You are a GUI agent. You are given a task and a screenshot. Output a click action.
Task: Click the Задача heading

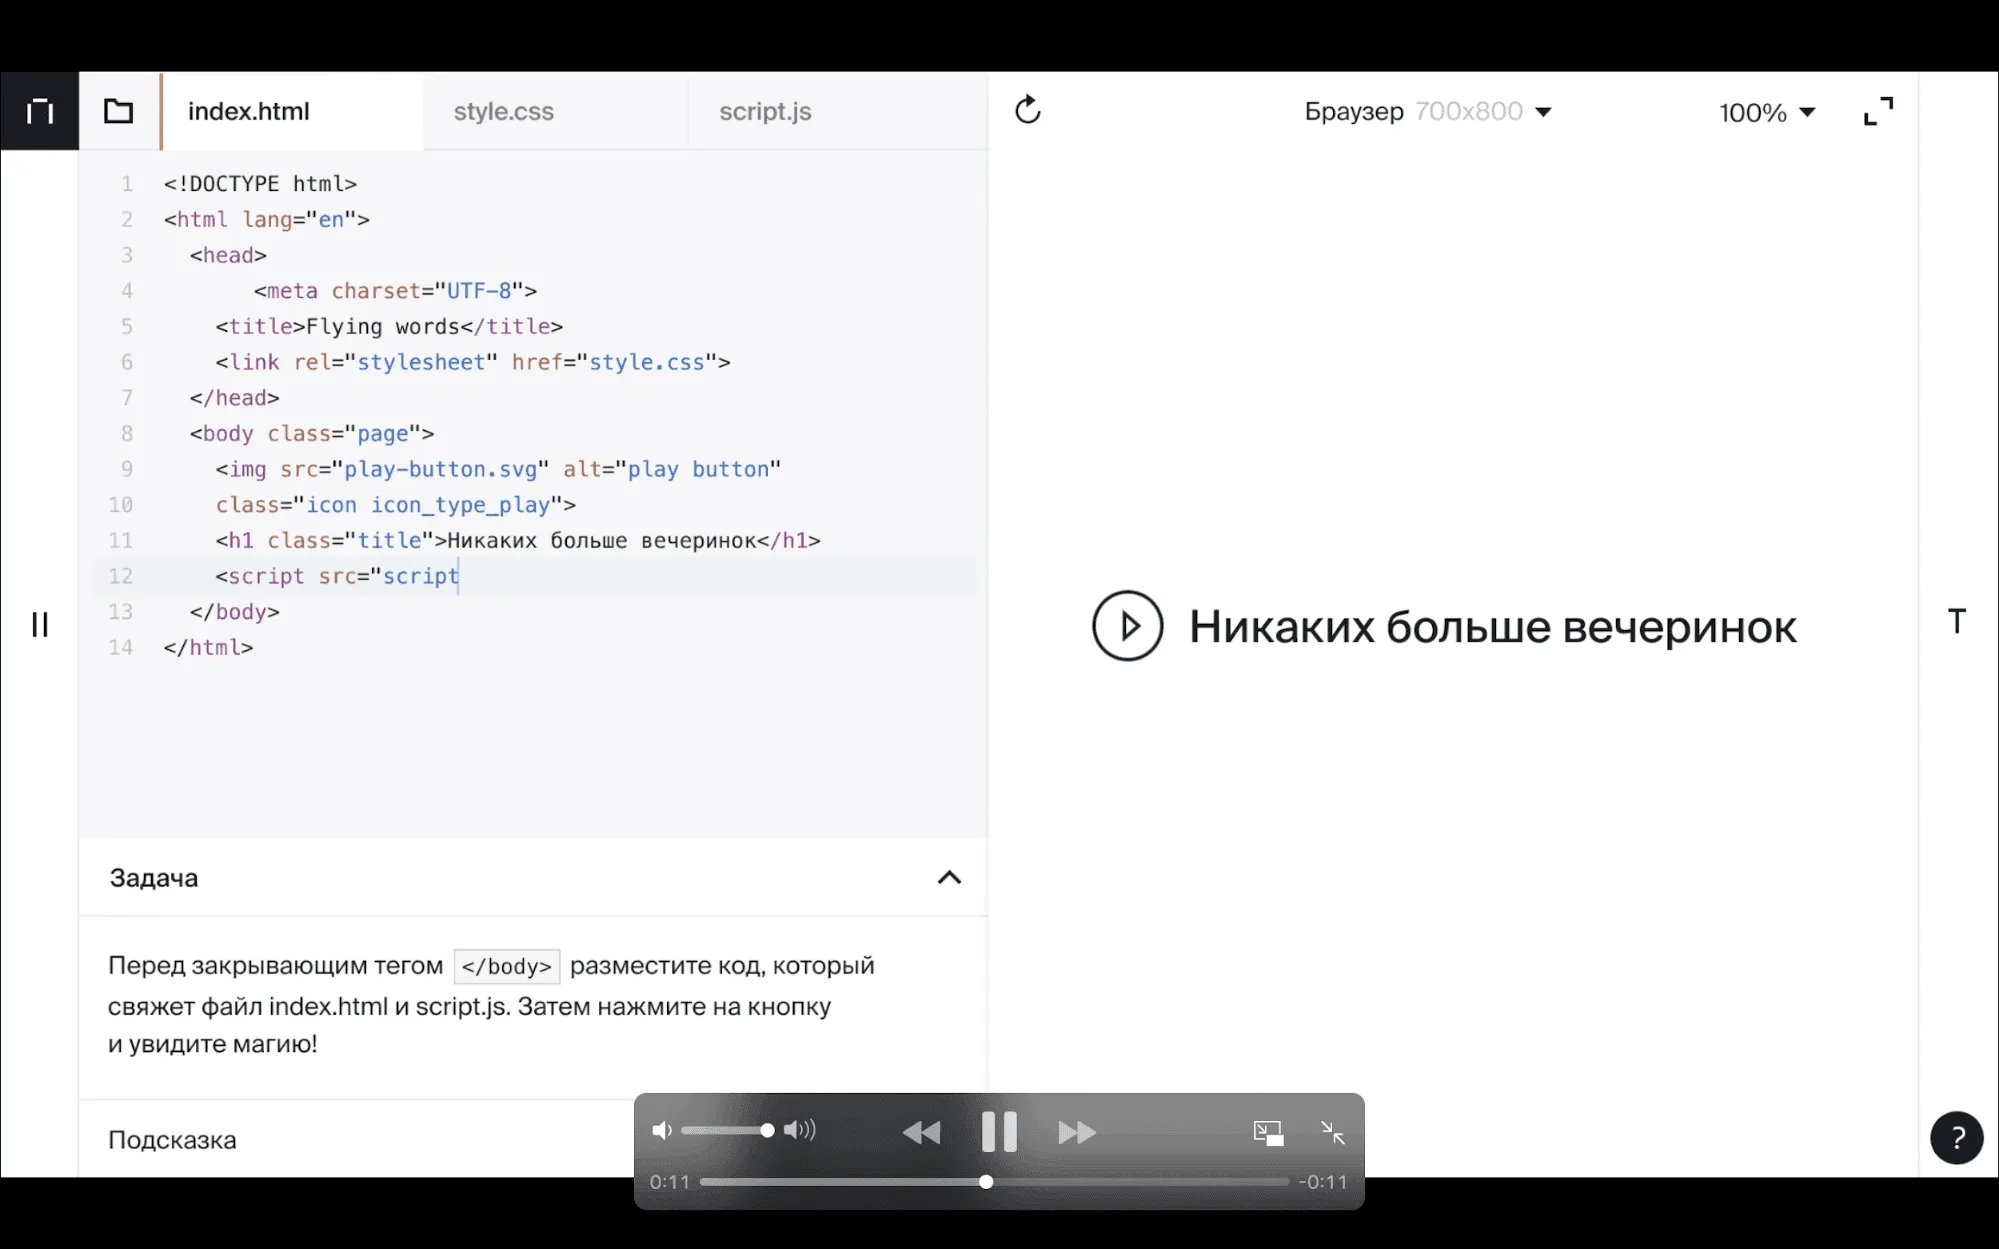click(154, 878)
